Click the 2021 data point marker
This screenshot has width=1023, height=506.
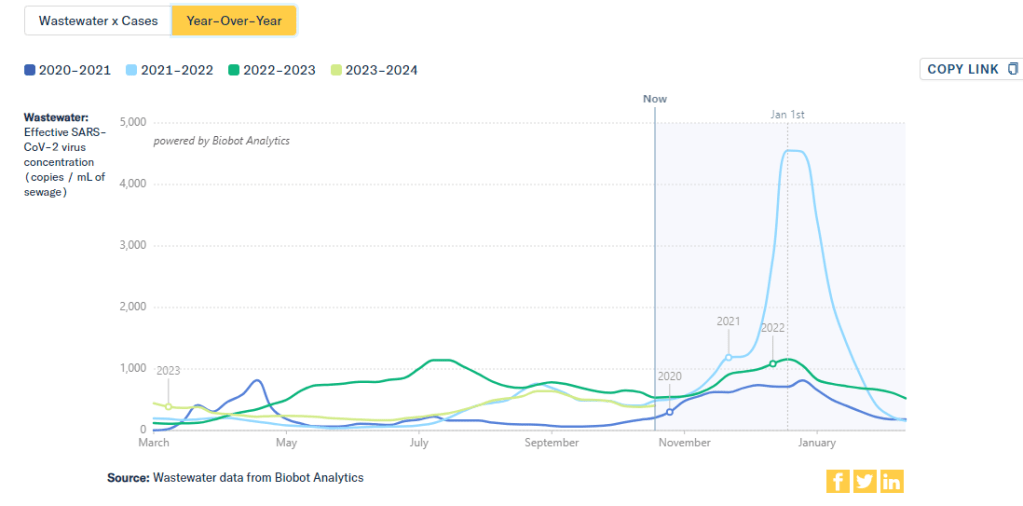(729, 357)
